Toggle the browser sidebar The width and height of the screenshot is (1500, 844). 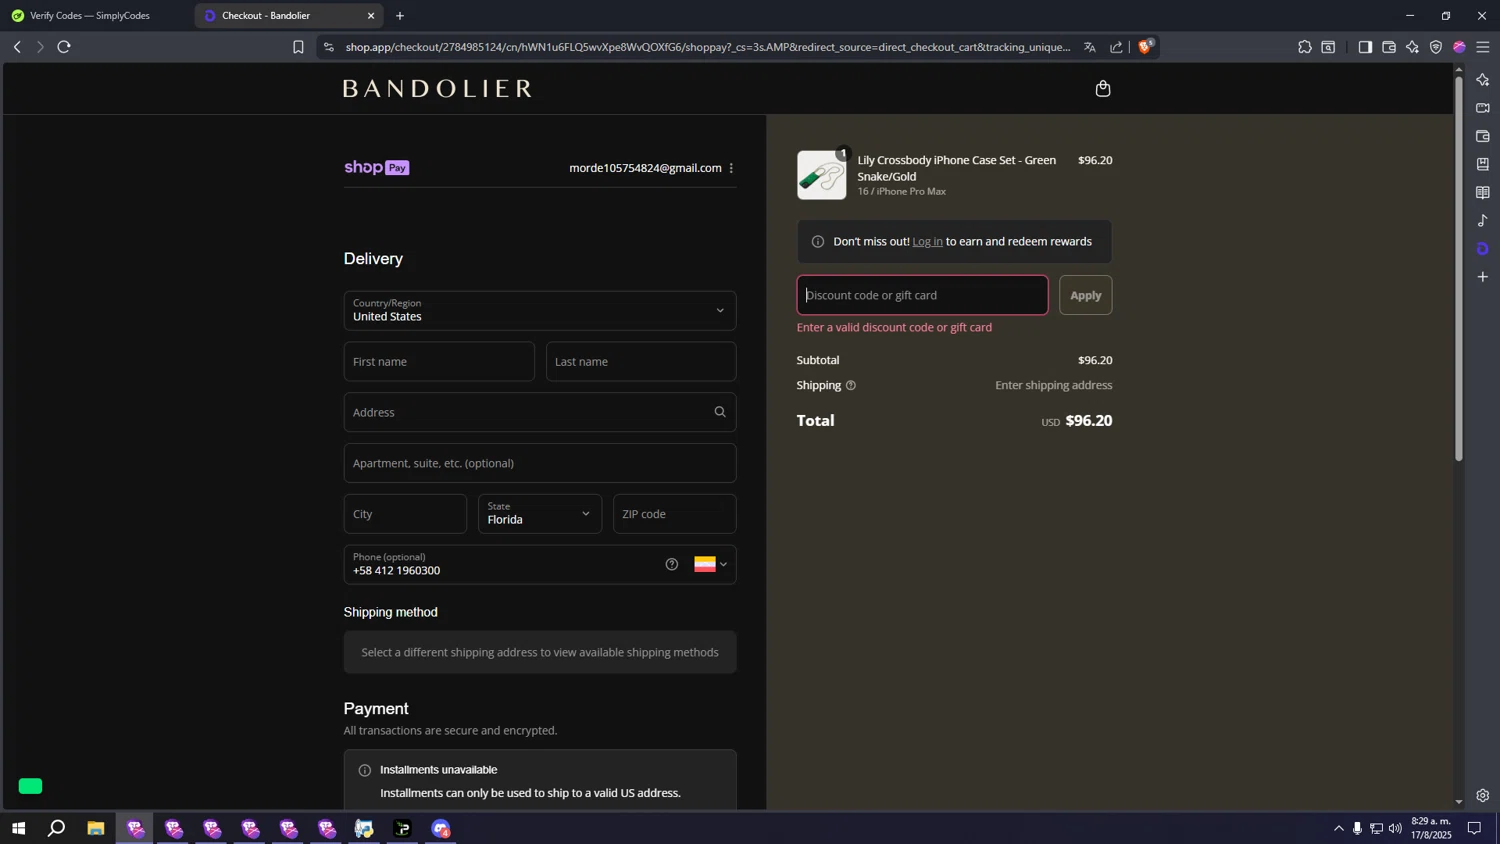click(x=1365, y=47)
